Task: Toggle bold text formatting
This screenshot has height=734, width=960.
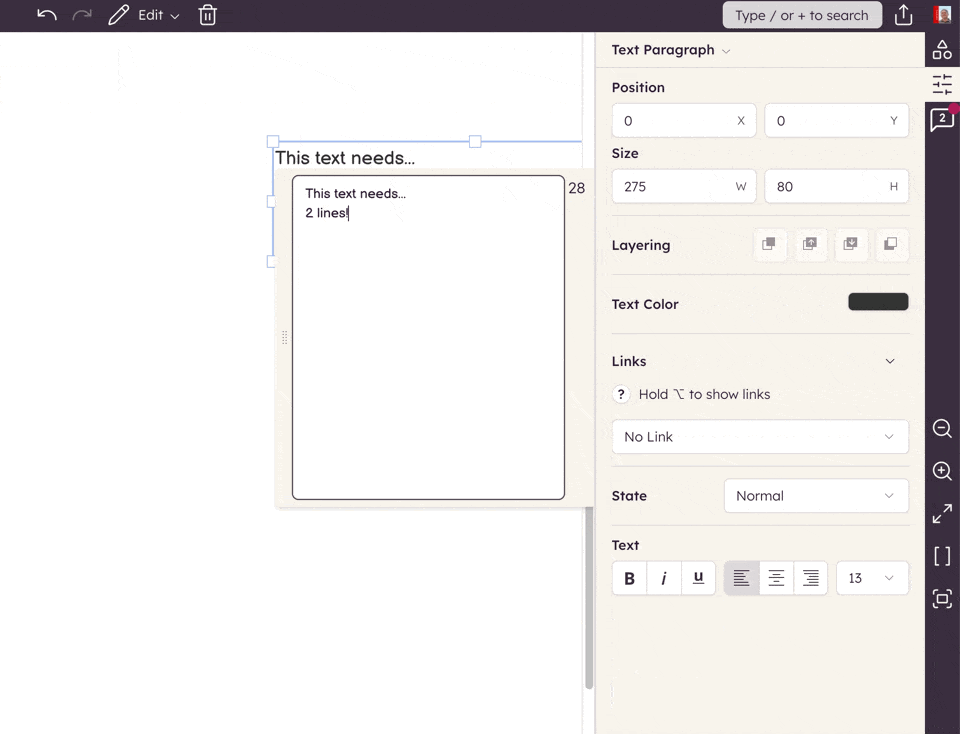Action: click(629, 578)
